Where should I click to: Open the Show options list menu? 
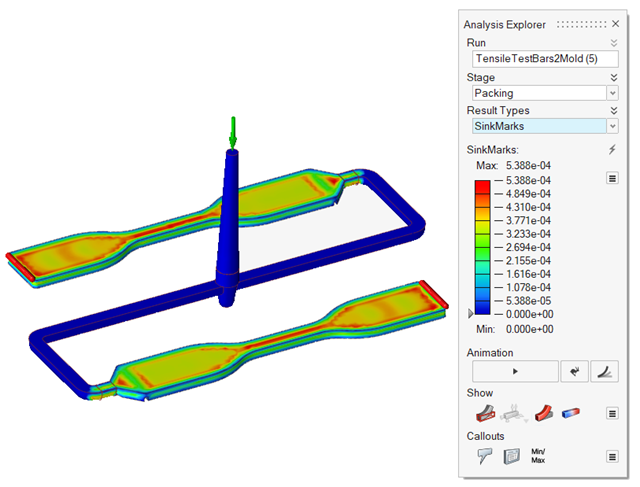point(613,412)
